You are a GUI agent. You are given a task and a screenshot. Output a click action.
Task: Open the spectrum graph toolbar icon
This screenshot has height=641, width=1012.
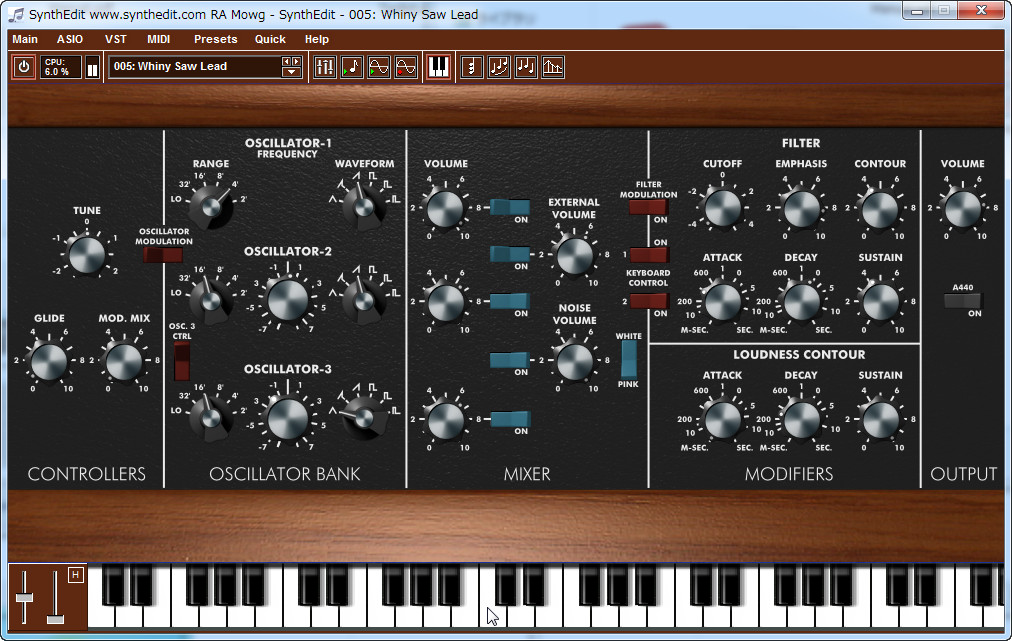(553, 66)
